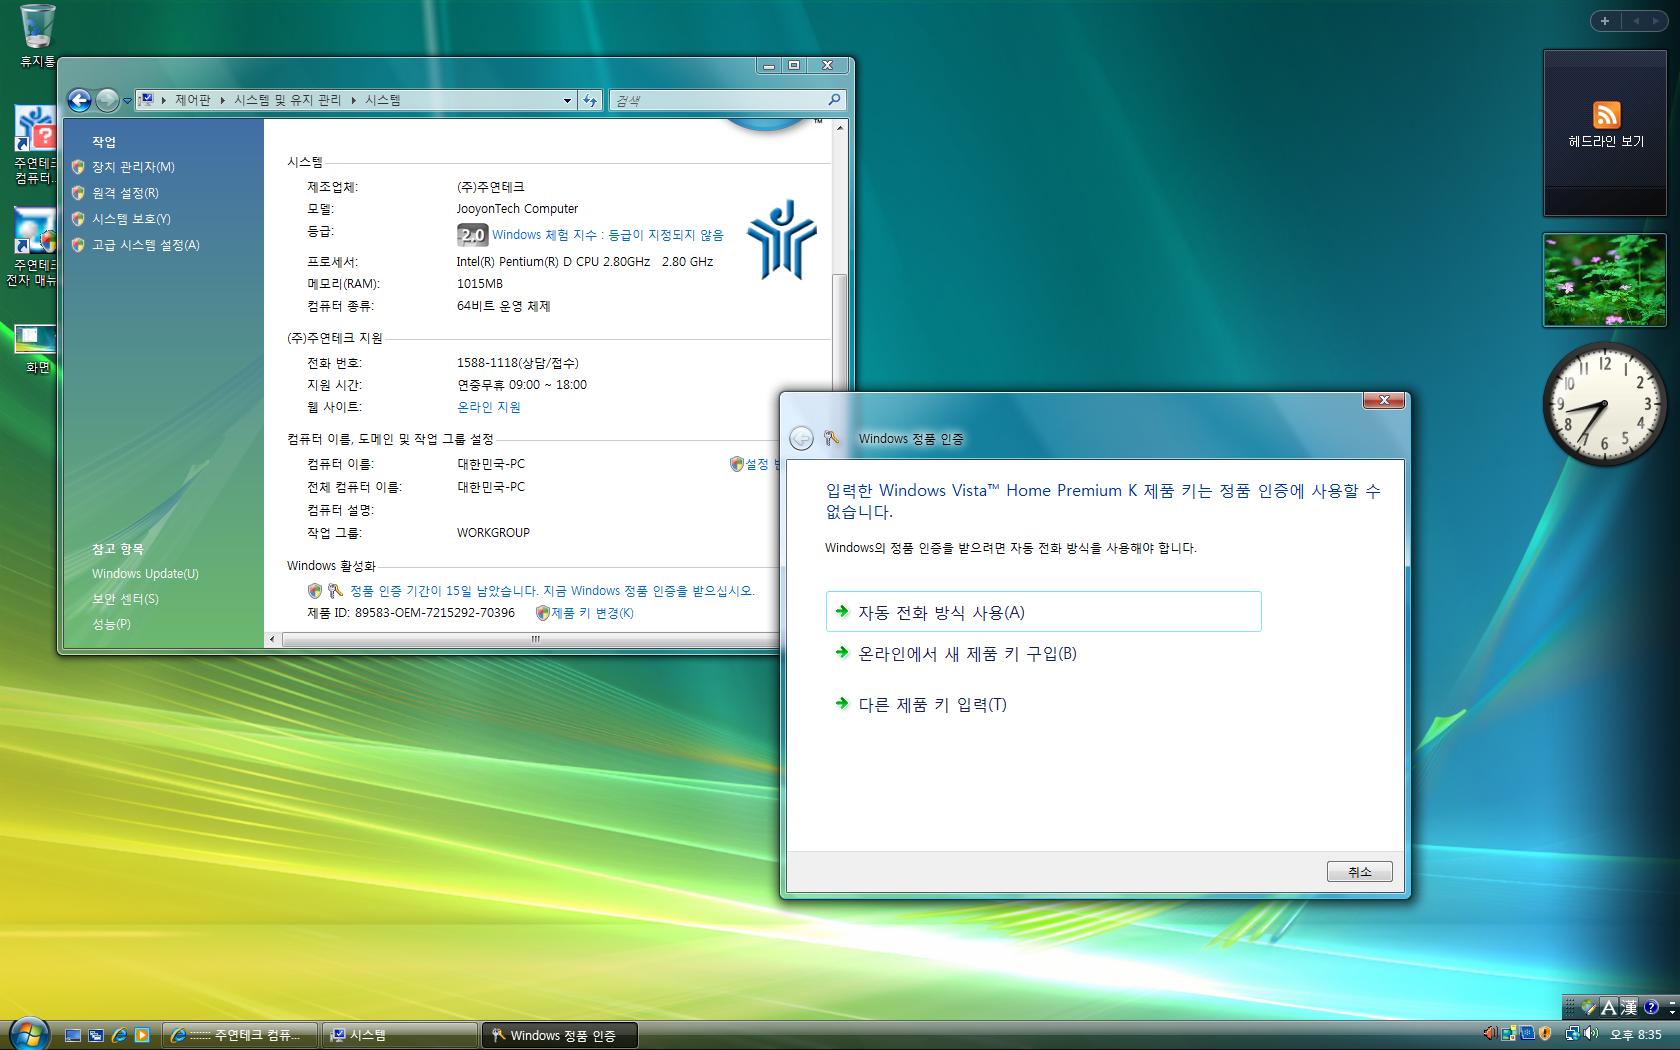Open language bar help question icon
The height and width of the screenshot is (1050, 1680).
pyautogui.click(x=1651, y=1007)
